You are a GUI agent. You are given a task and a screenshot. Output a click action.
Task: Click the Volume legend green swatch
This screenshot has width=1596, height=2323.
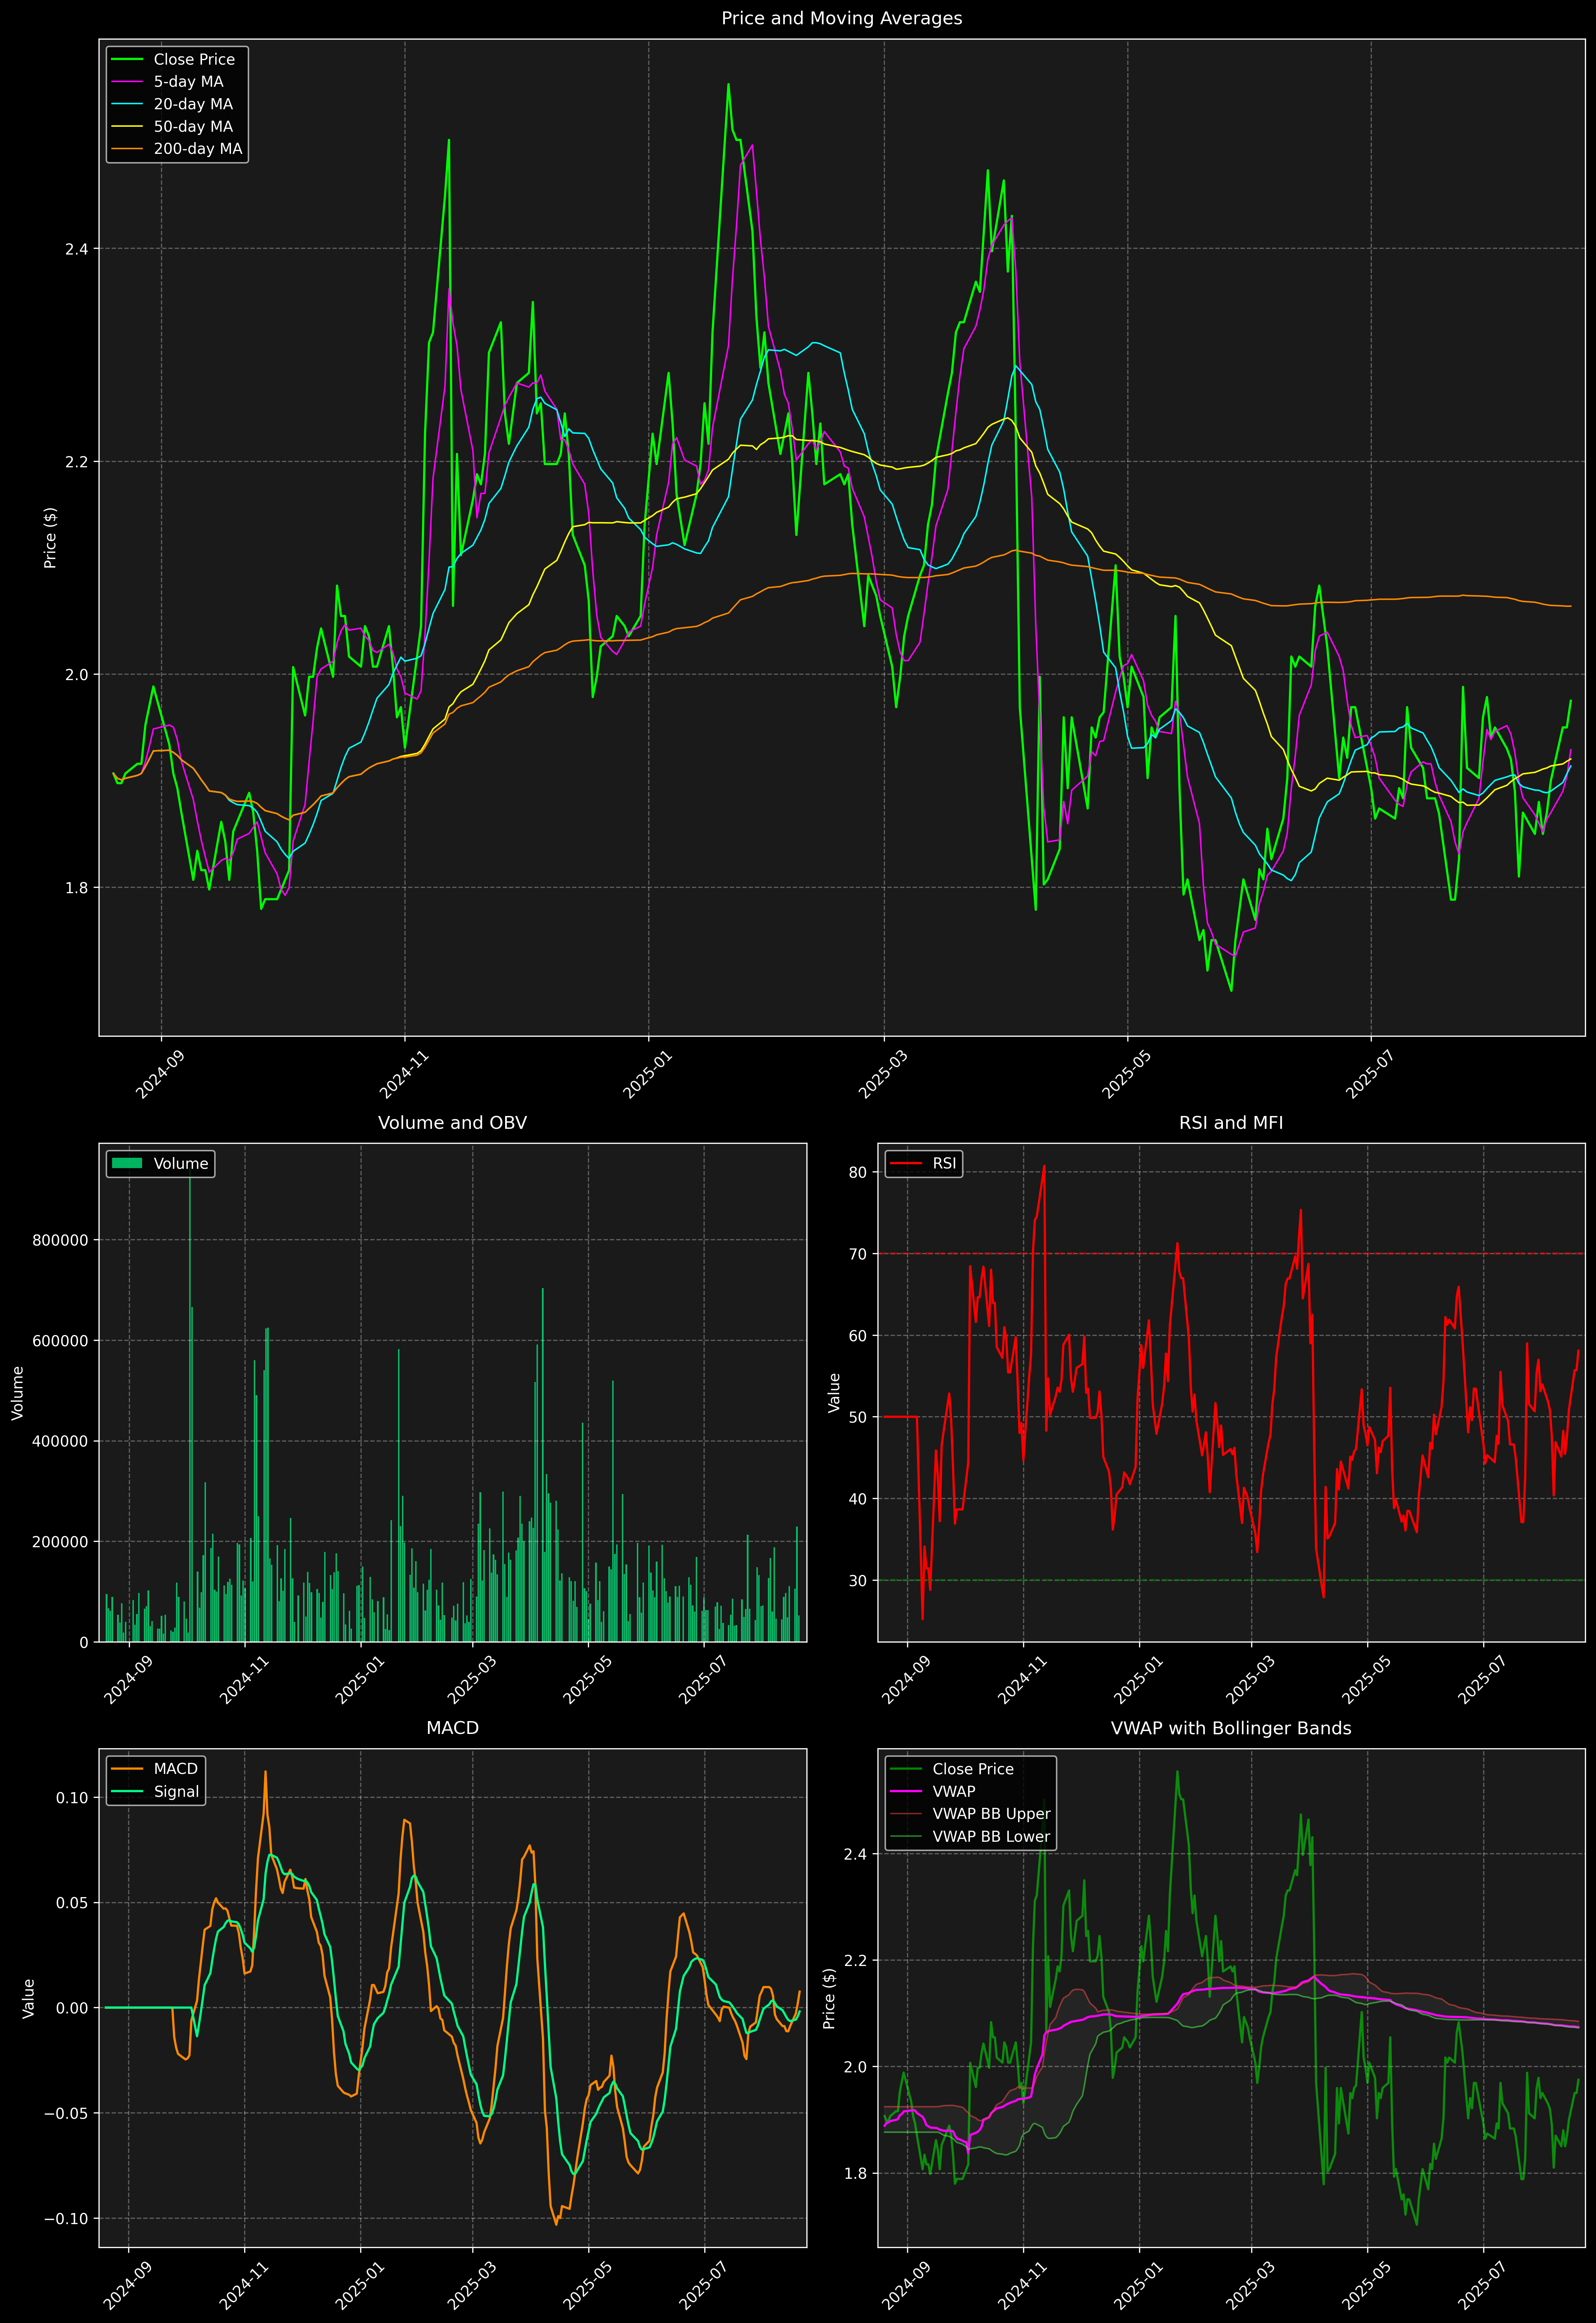click(x=127, y=1163)
